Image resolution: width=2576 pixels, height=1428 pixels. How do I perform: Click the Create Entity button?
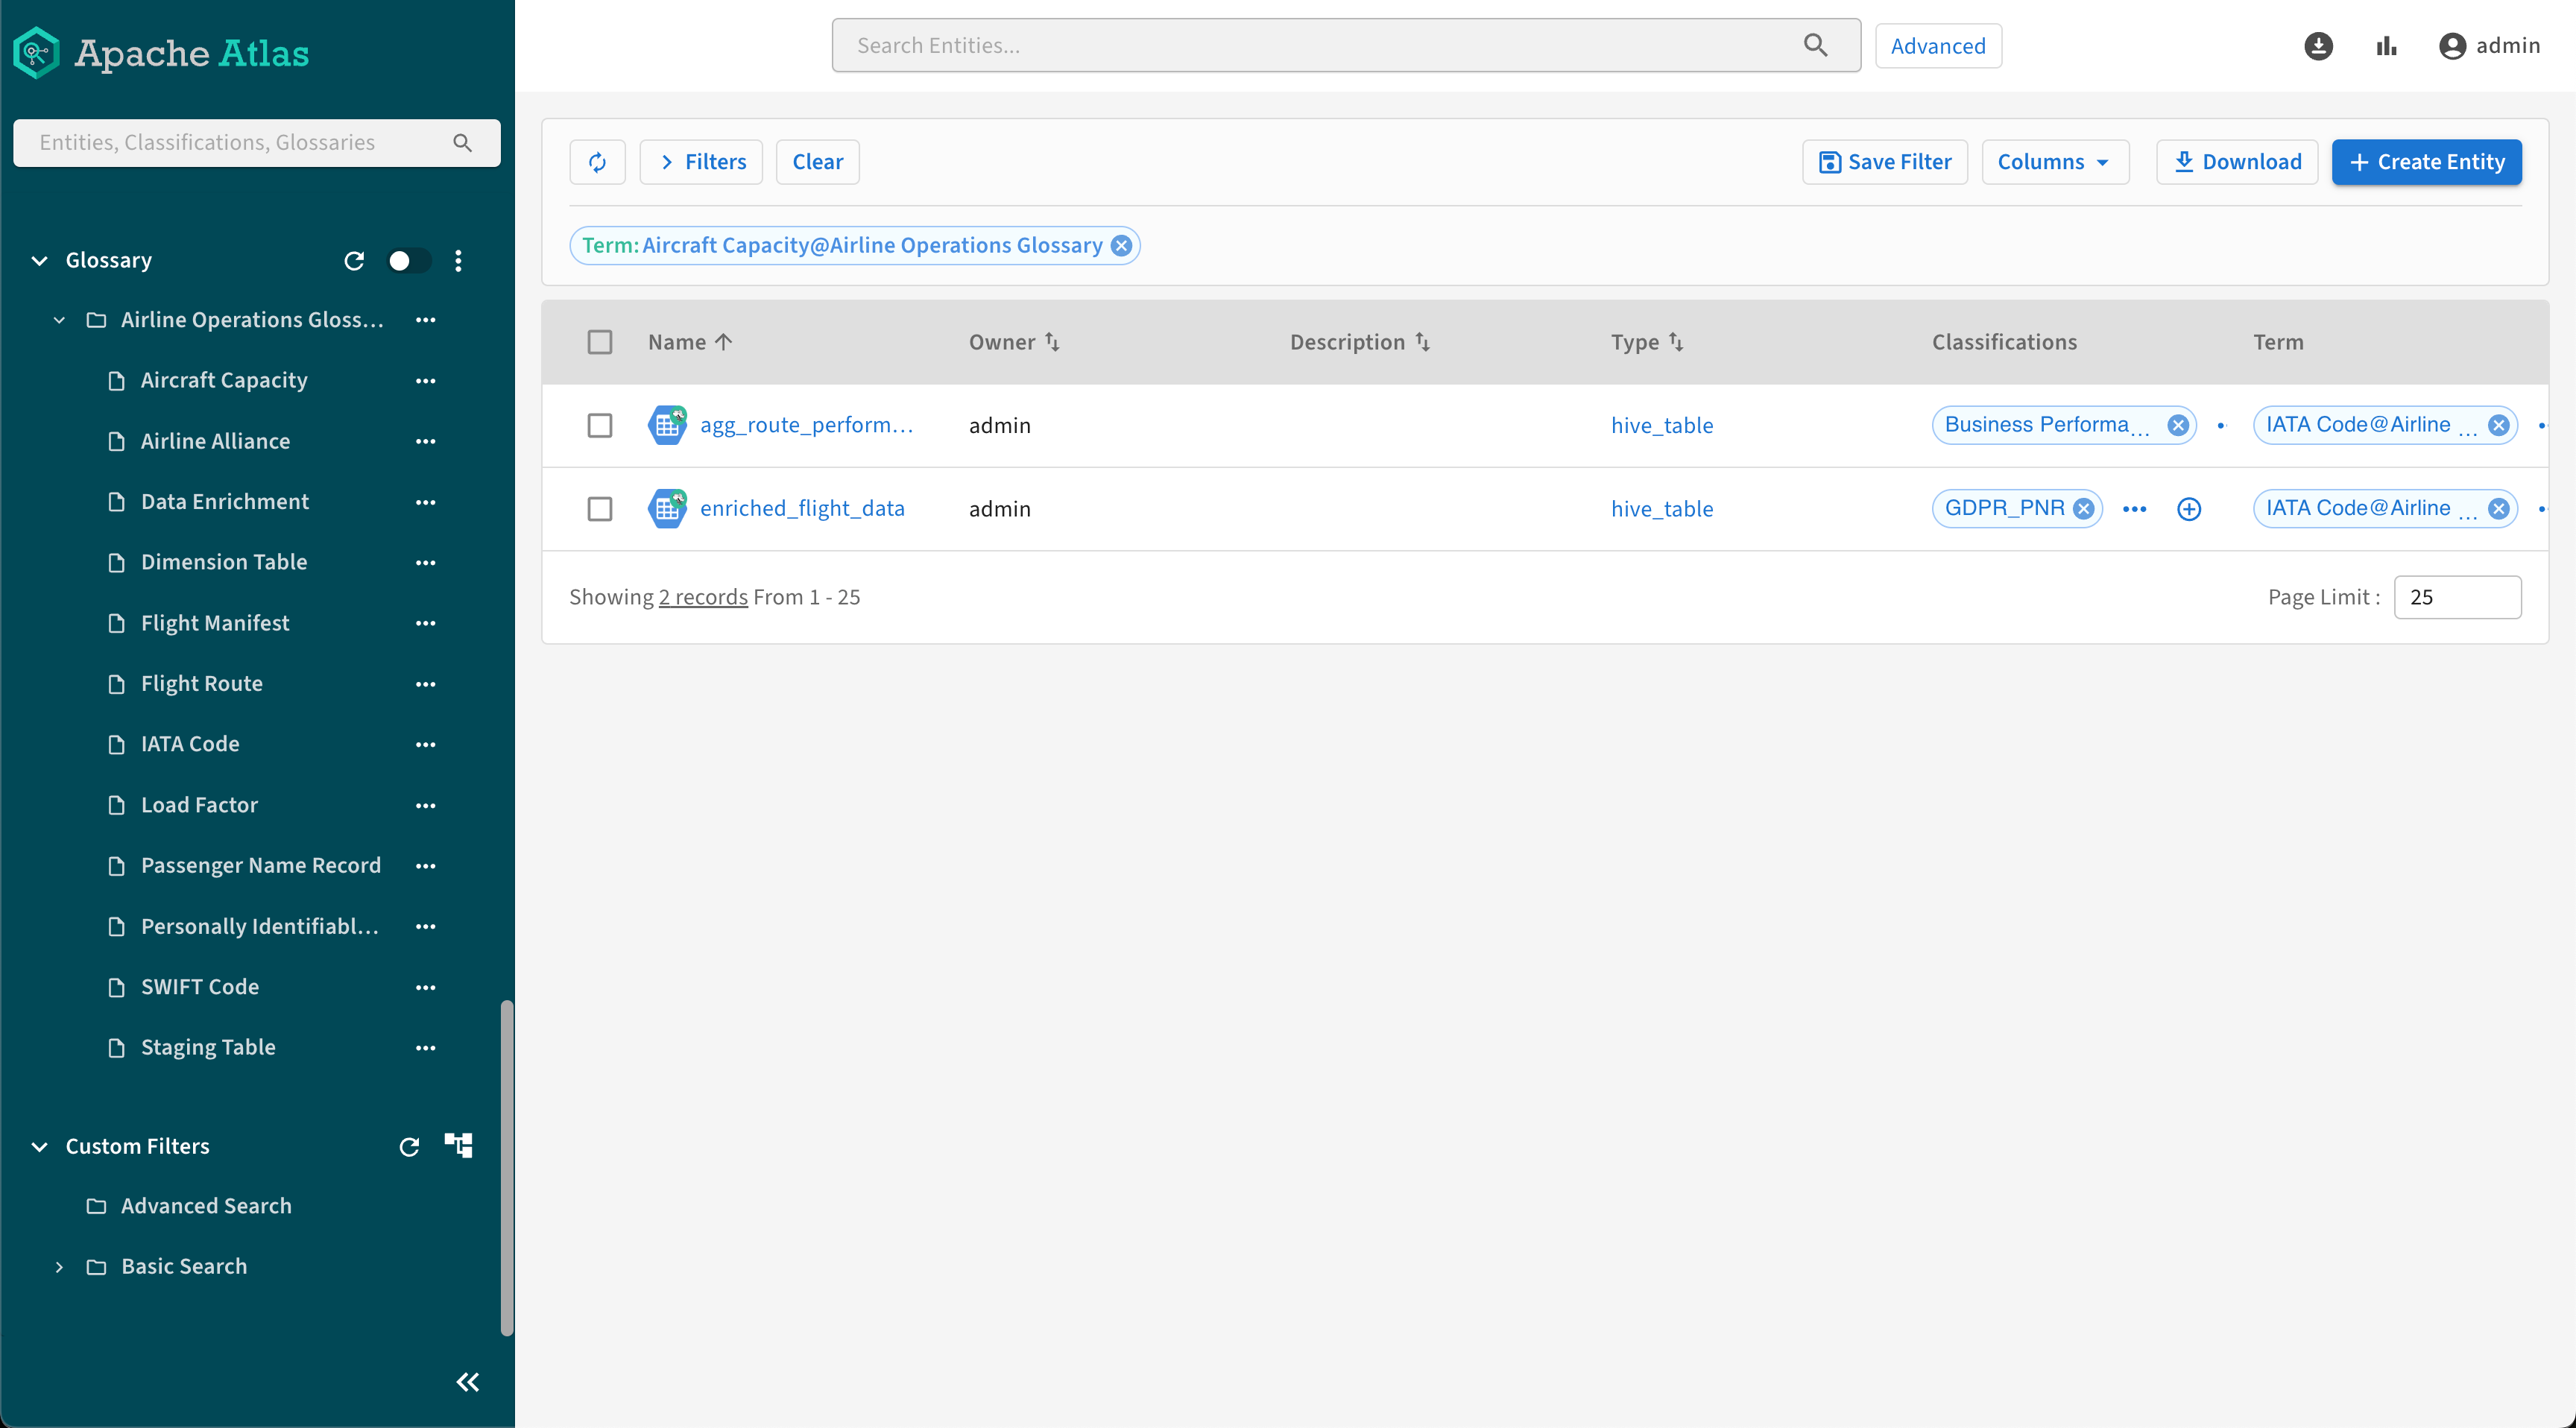(2426, 162)
